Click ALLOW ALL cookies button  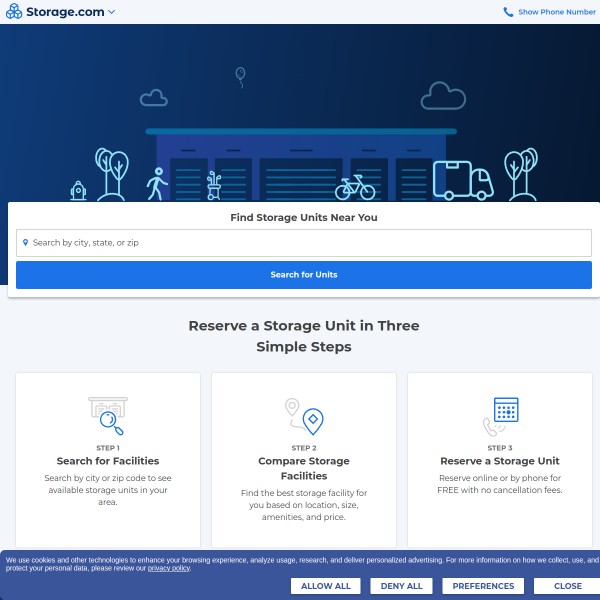pos(325,586)
